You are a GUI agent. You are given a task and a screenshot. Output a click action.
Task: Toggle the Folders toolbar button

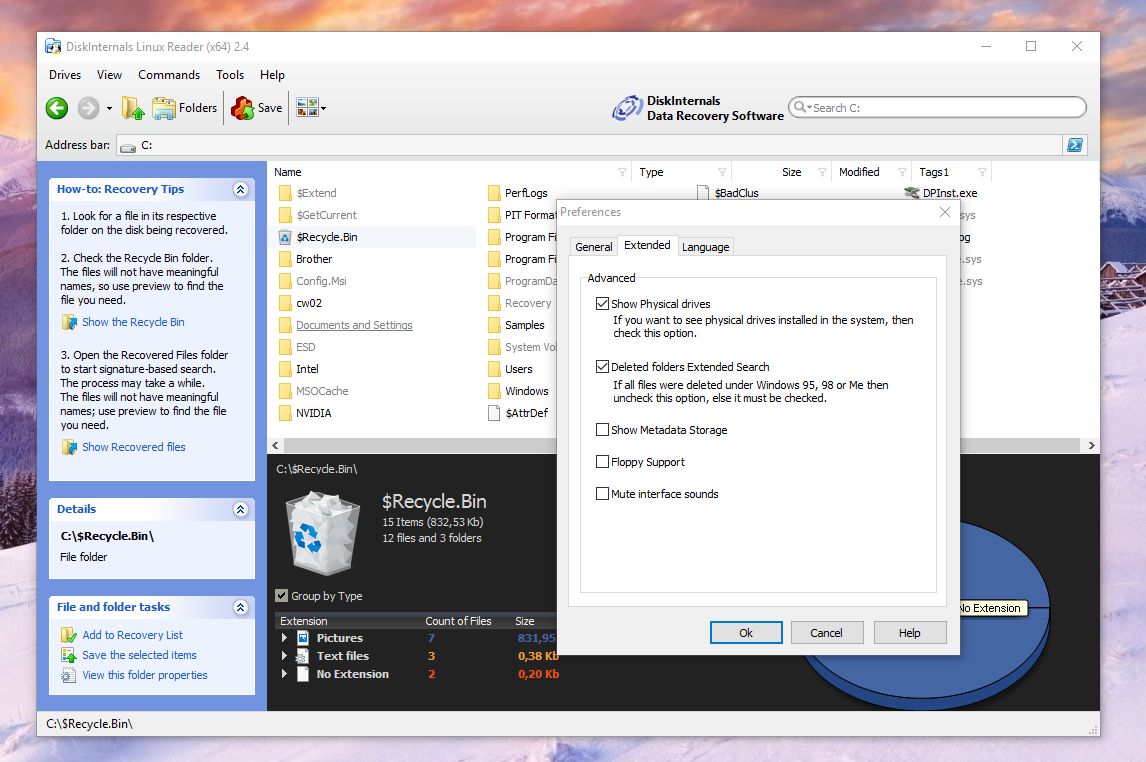[185, 108]
